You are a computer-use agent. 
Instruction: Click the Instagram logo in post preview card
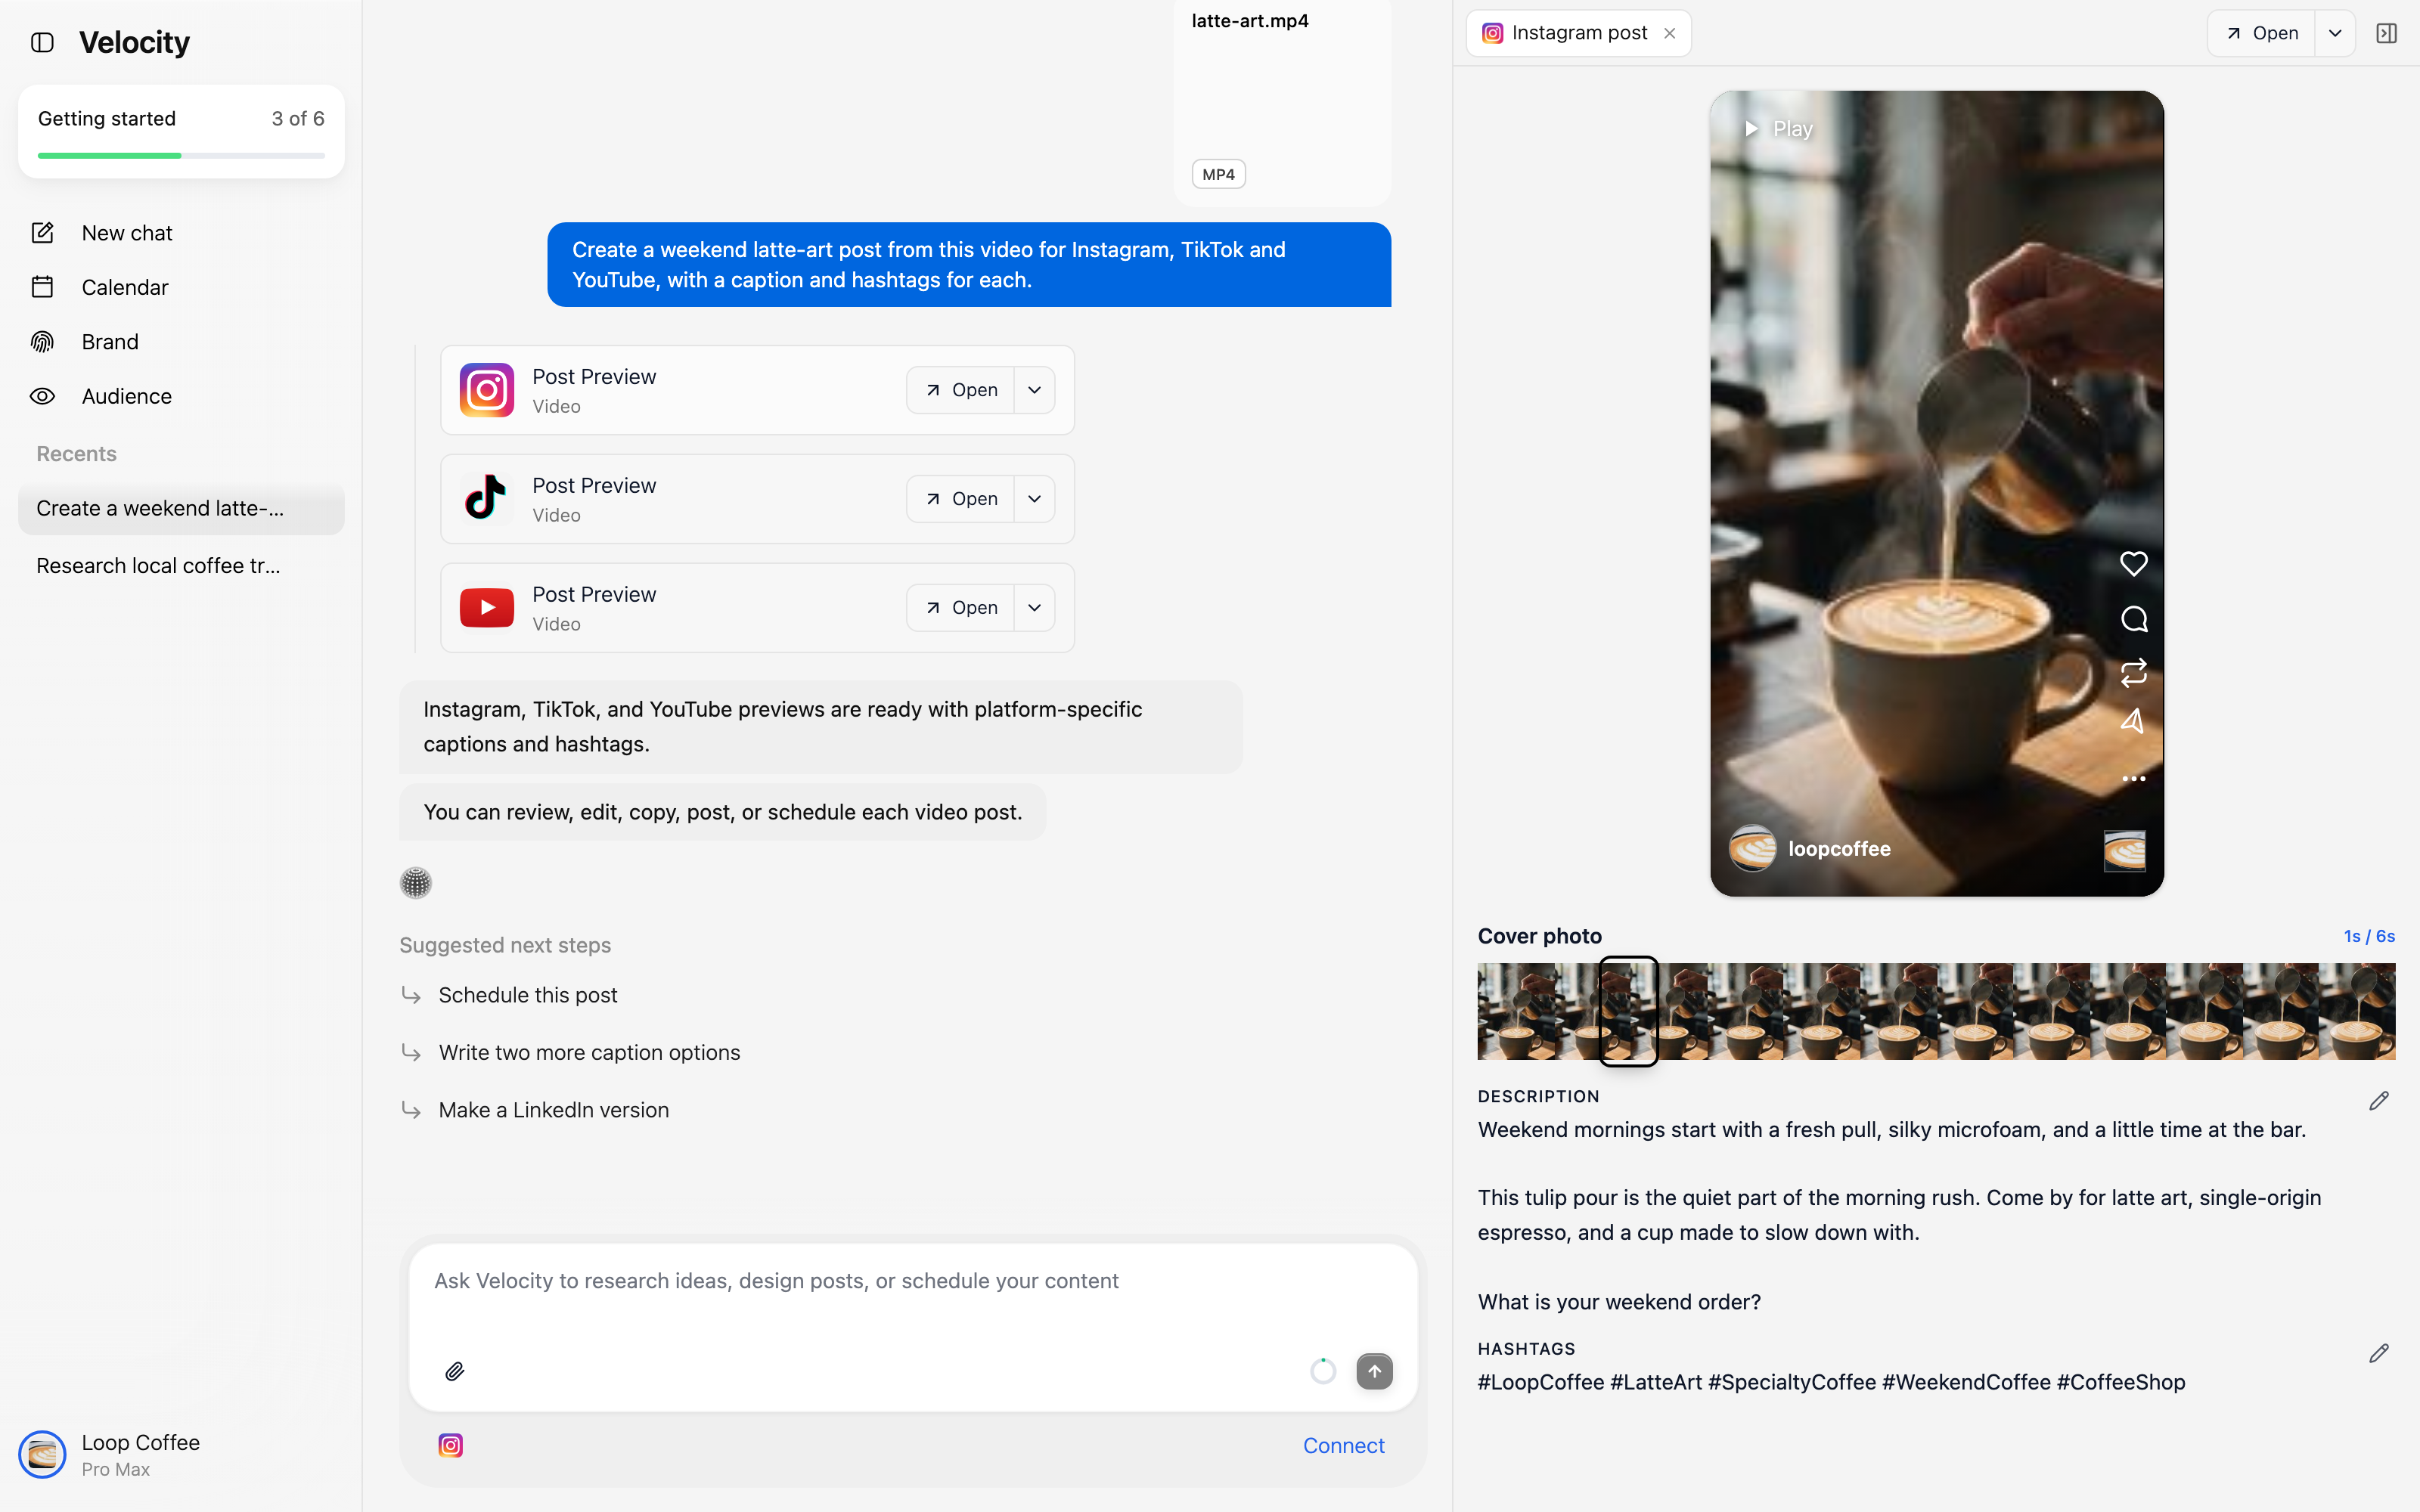click(x=487, y=390)
